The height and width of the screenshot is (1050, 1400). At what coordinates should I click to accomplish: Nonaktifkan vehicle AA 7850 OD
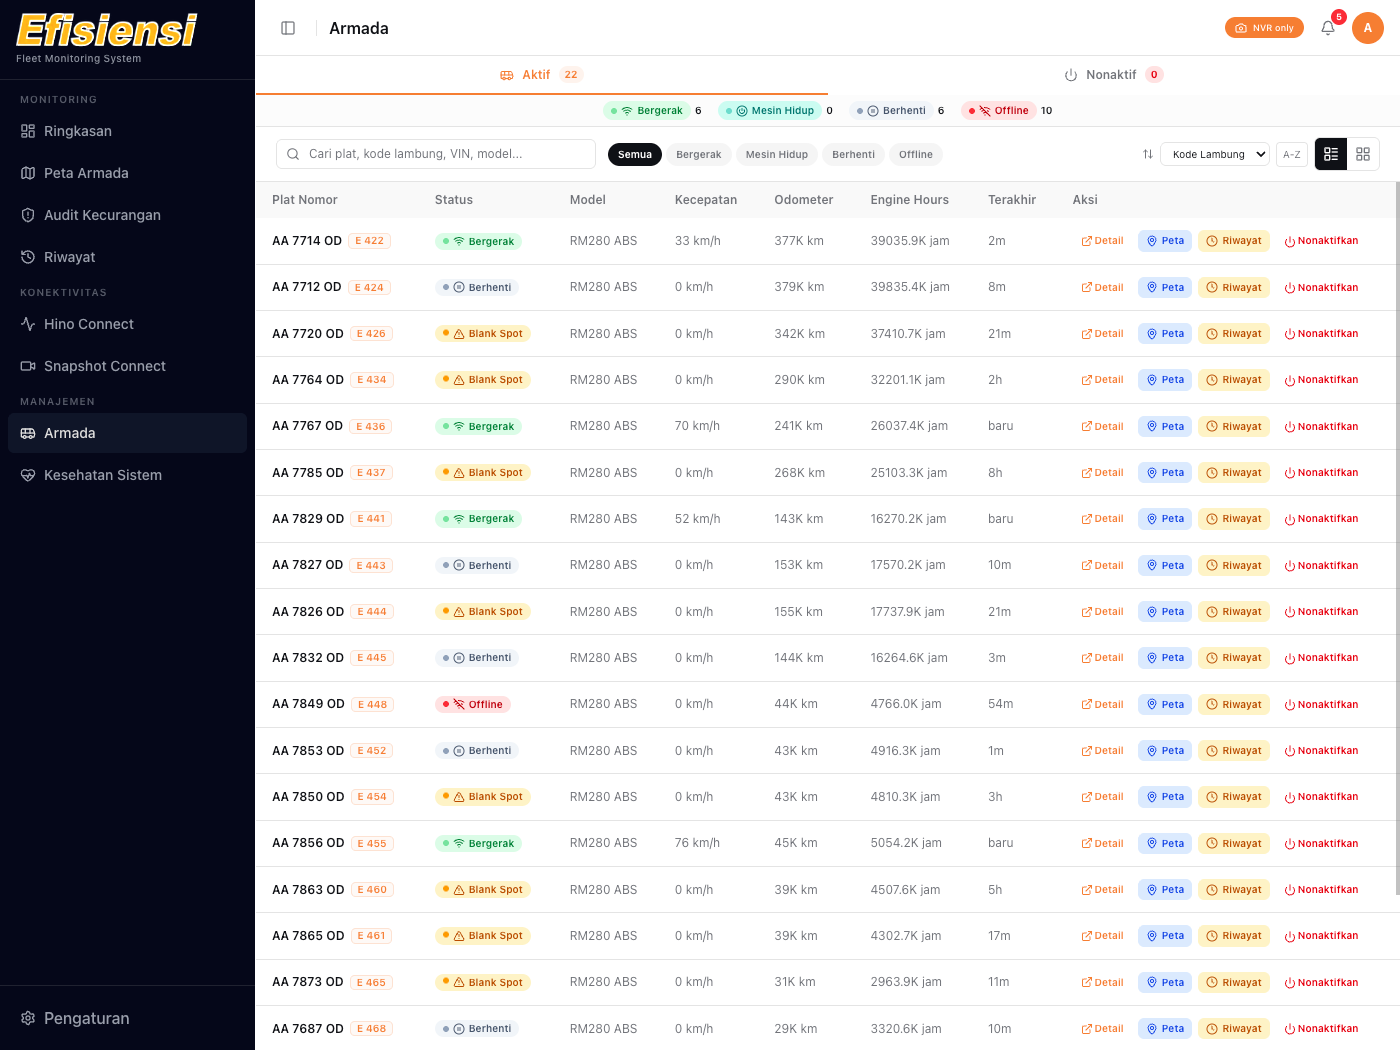pyautogui.click(x=1321, y=797)
